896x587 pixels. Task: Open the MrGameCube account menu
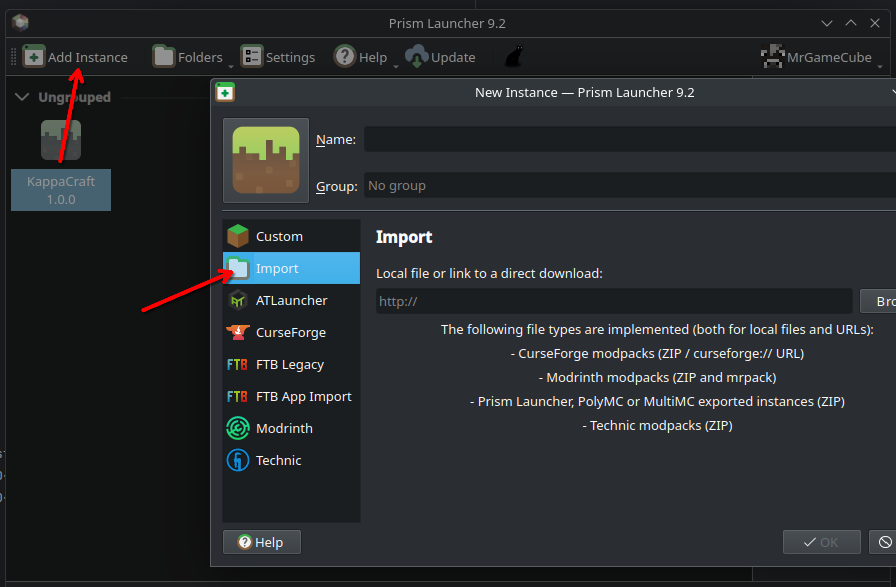(820, 57)
